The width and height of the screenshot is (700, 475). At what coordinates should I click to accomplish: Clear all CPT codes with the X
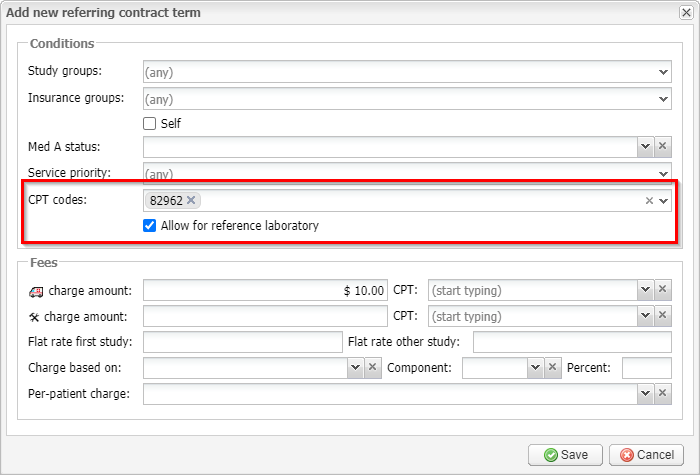tap(649, 201)
